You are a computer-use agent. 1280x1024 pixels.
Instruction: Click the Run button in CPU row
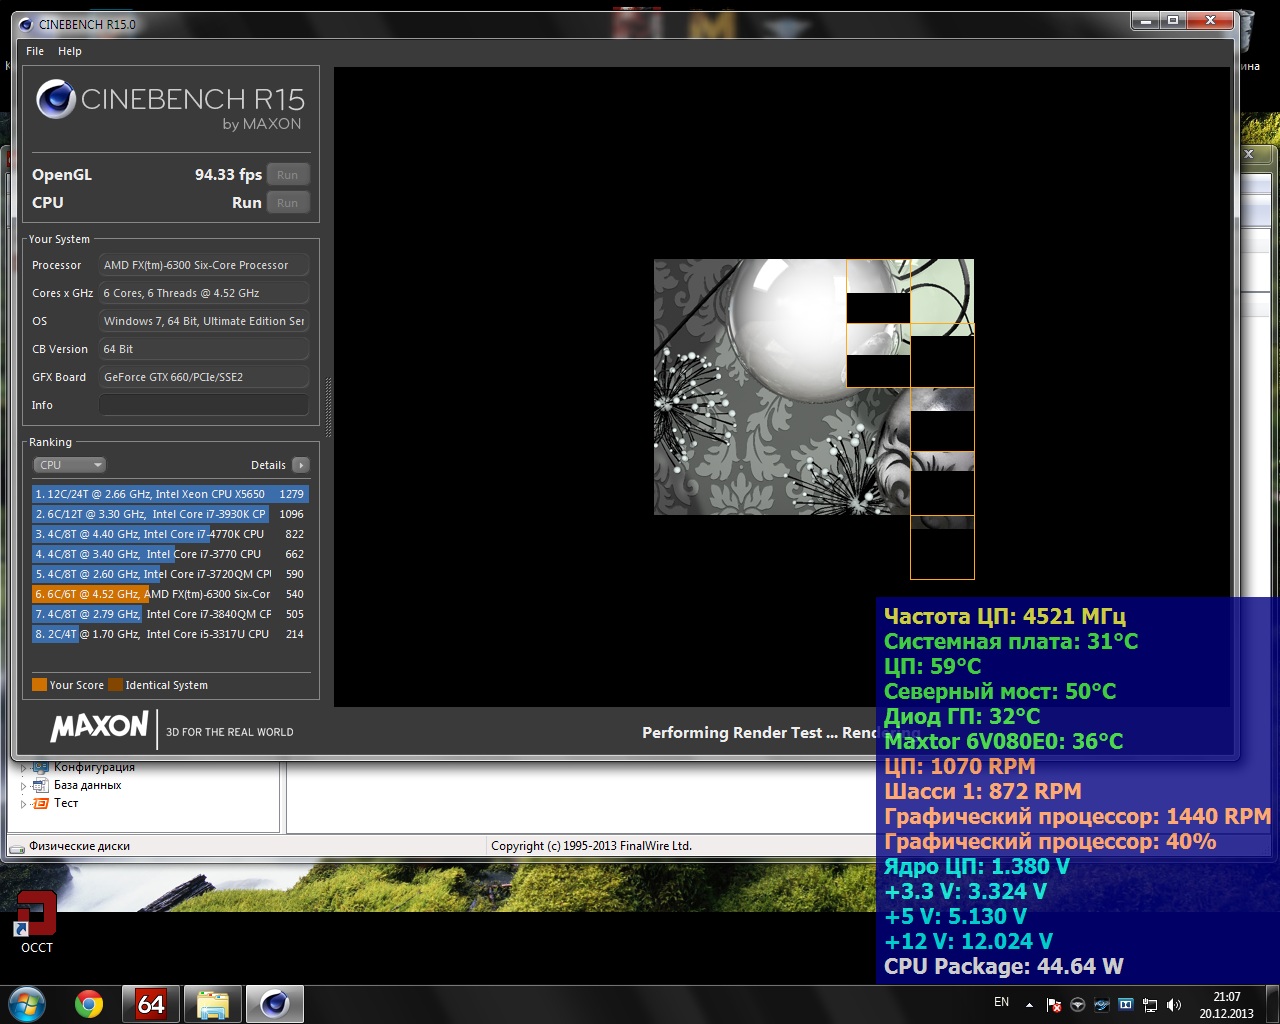pos(288,203)
